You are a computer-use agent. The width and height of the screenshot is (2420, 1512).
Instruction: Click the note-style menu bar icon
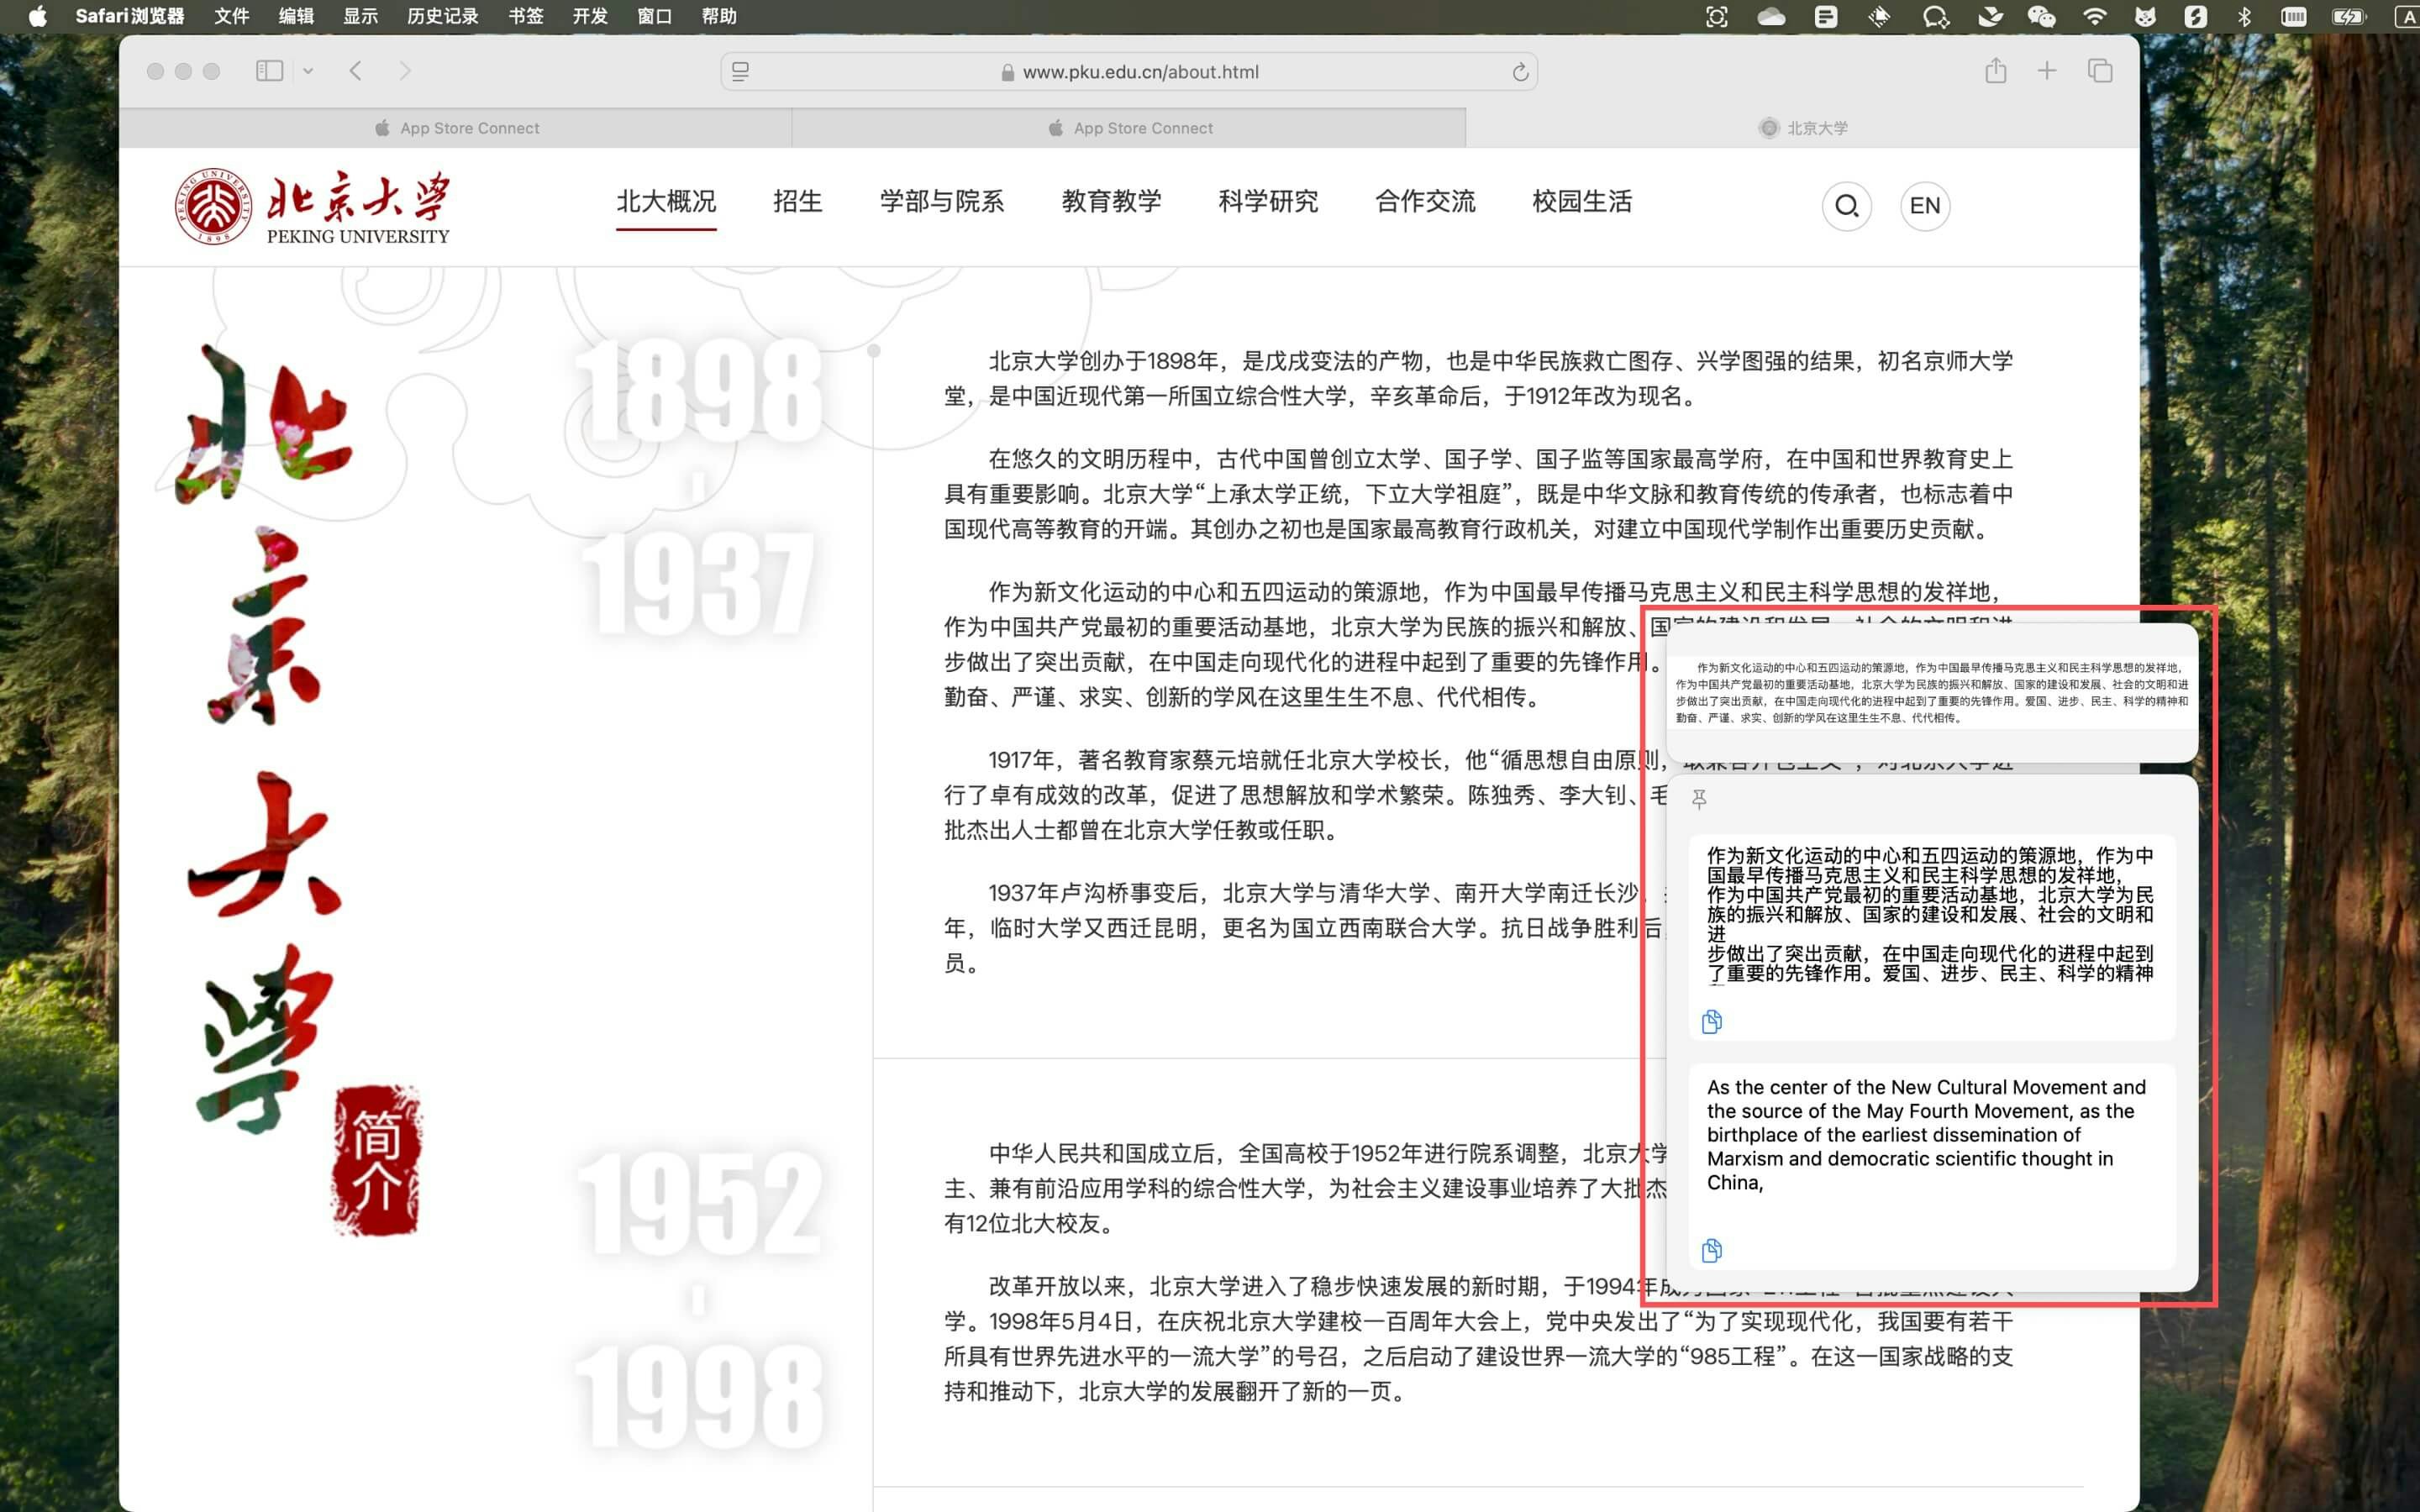tap(1826, 16)
